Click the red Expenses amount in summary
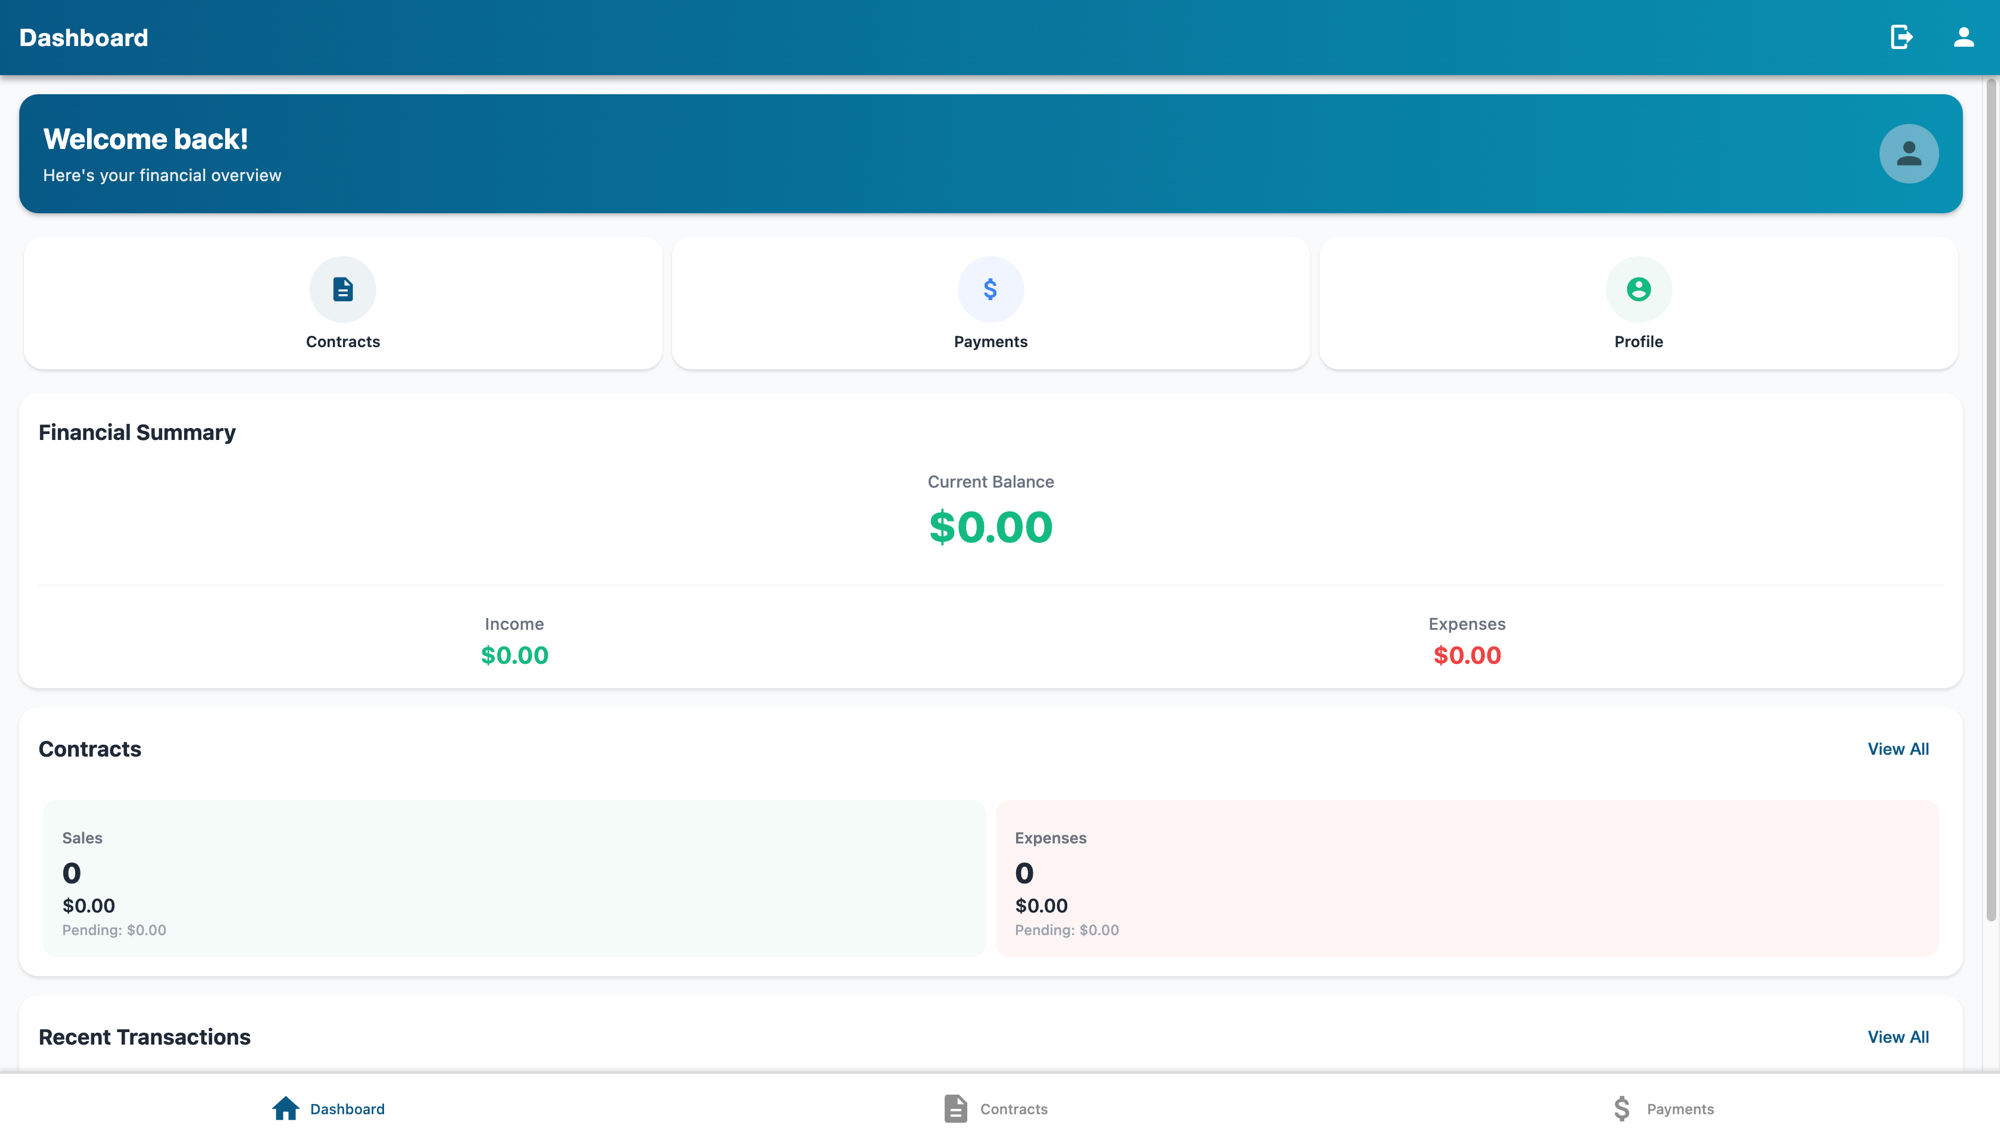 pos(1467,655)
